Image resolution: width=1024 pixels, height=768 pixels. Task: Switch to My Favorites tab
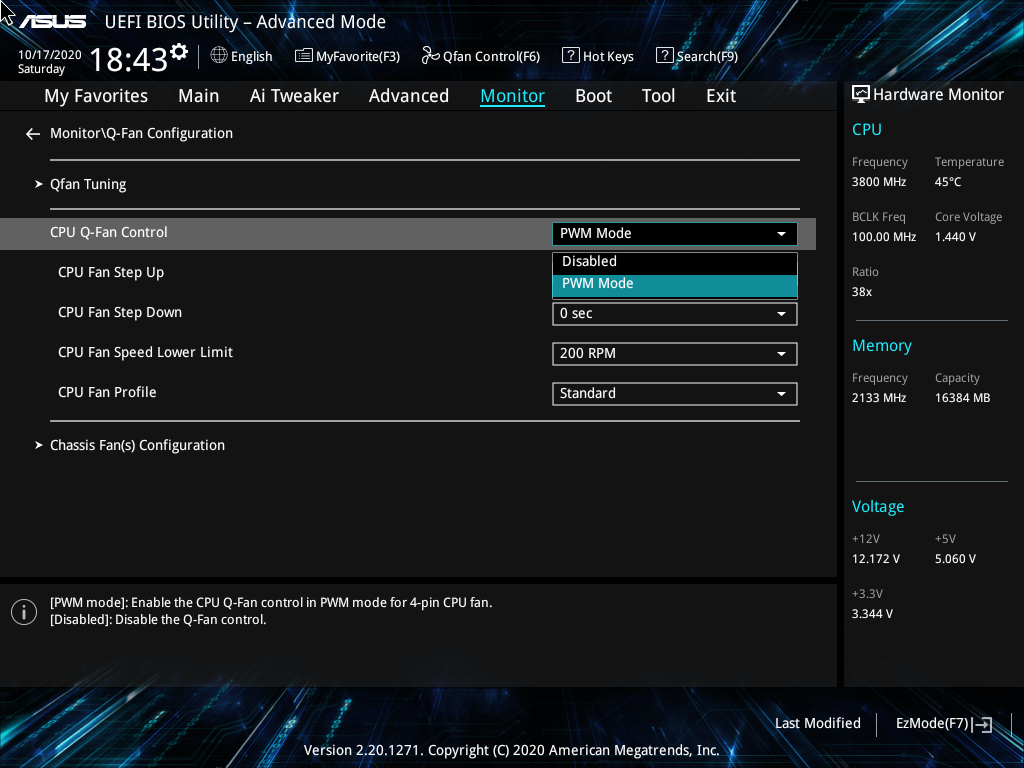click(96, 96)
